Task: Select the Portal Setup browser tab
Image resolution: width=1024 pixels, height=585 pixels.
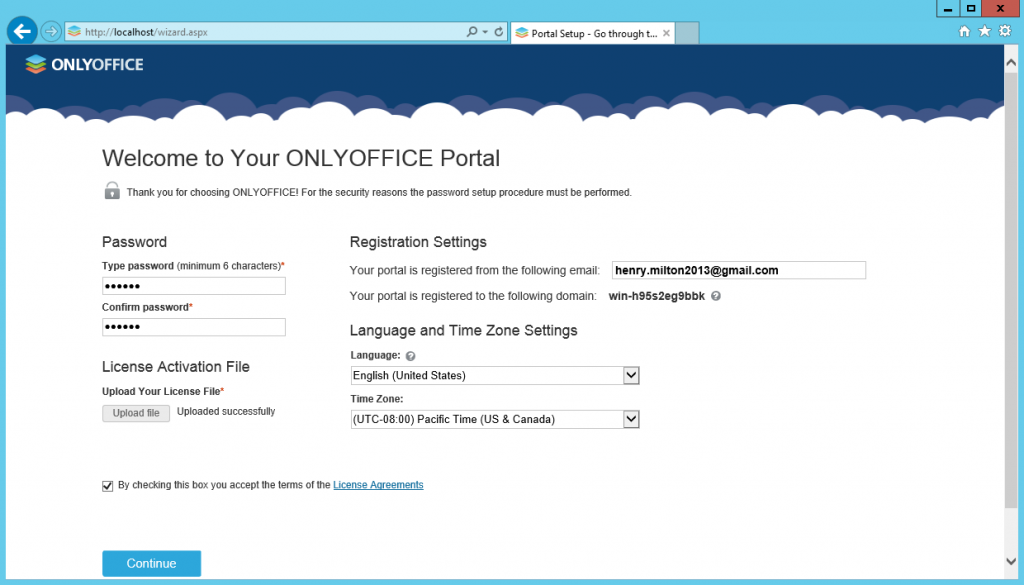Action: (x=592, y=33)
